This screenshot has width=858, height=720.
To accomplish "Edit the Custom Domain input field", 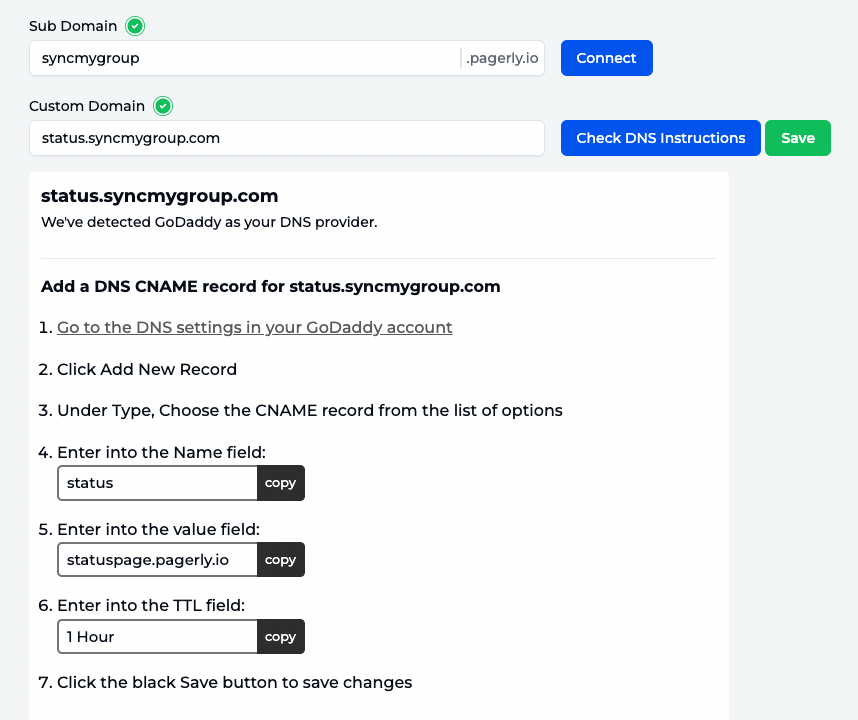I will (x=287, y=138).
